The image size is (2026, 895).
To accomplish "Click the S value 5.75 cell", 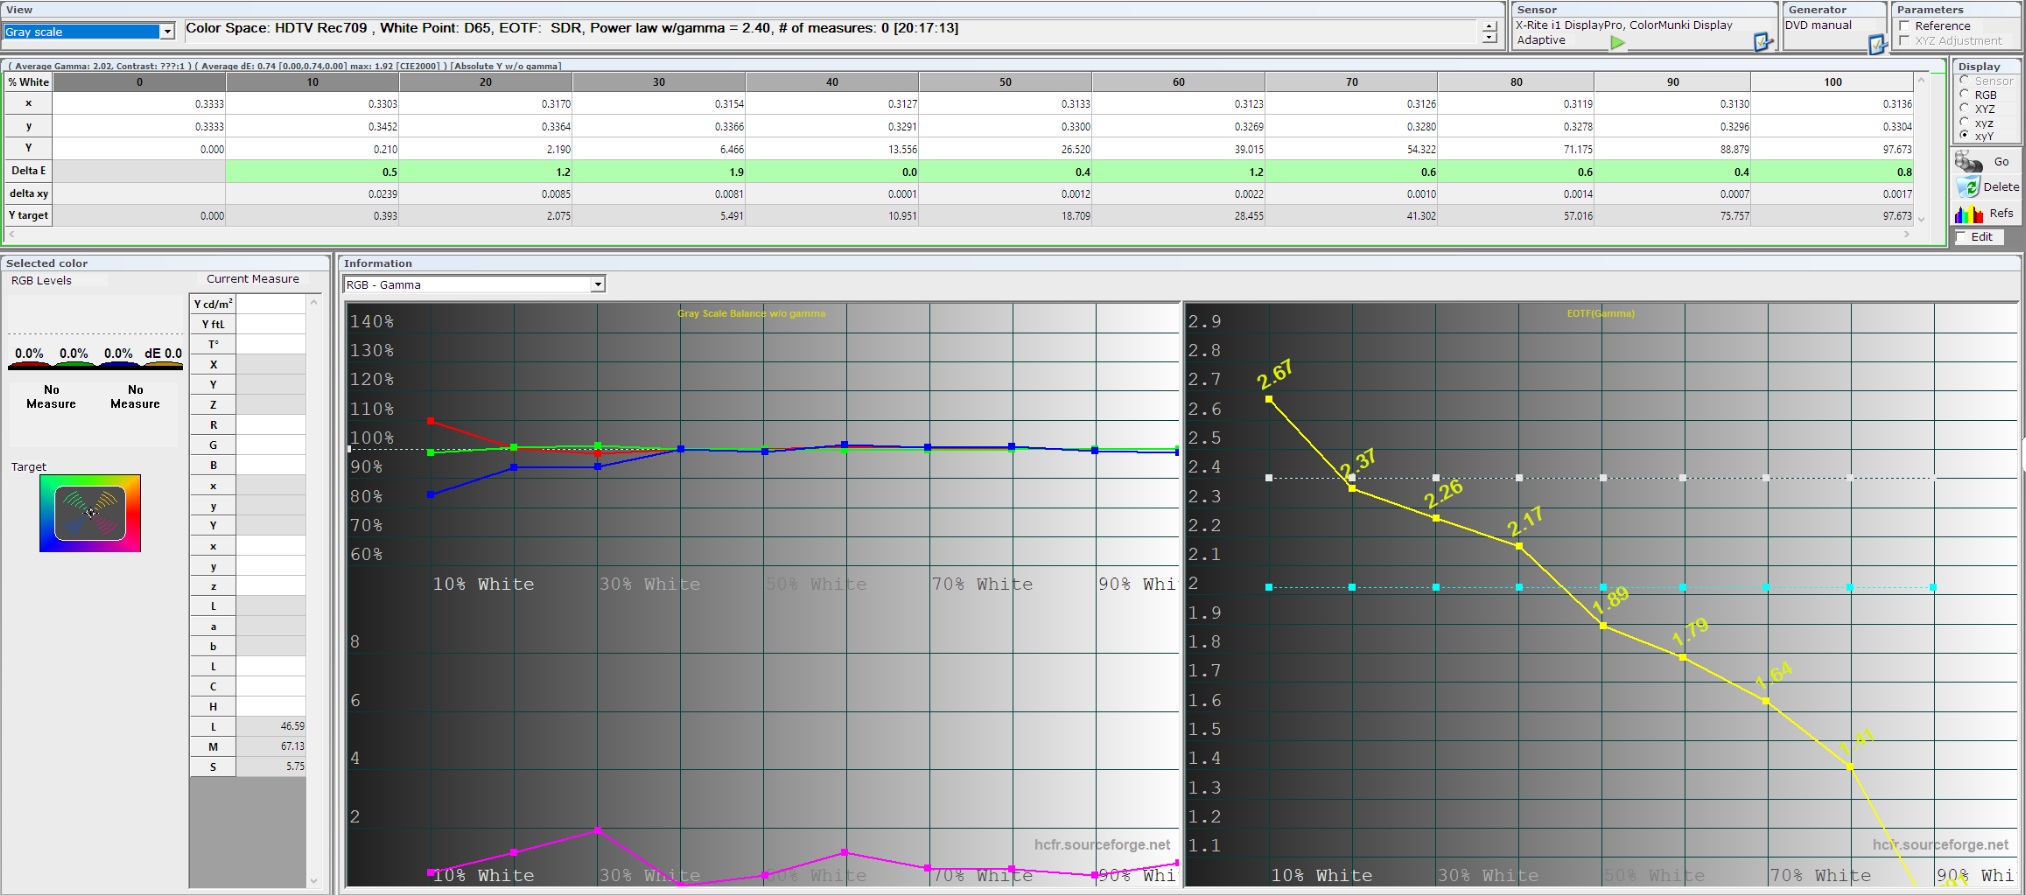I will click(x=271, y=766).
